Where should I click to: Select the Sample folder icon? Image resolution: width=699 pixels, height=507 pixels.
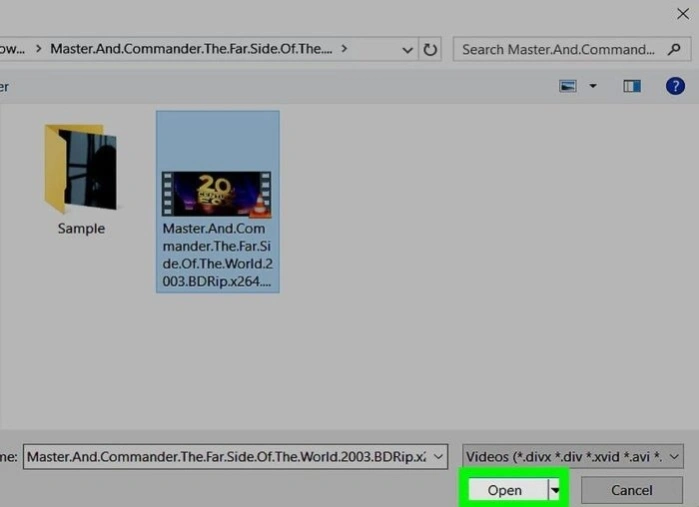[81, 169]
